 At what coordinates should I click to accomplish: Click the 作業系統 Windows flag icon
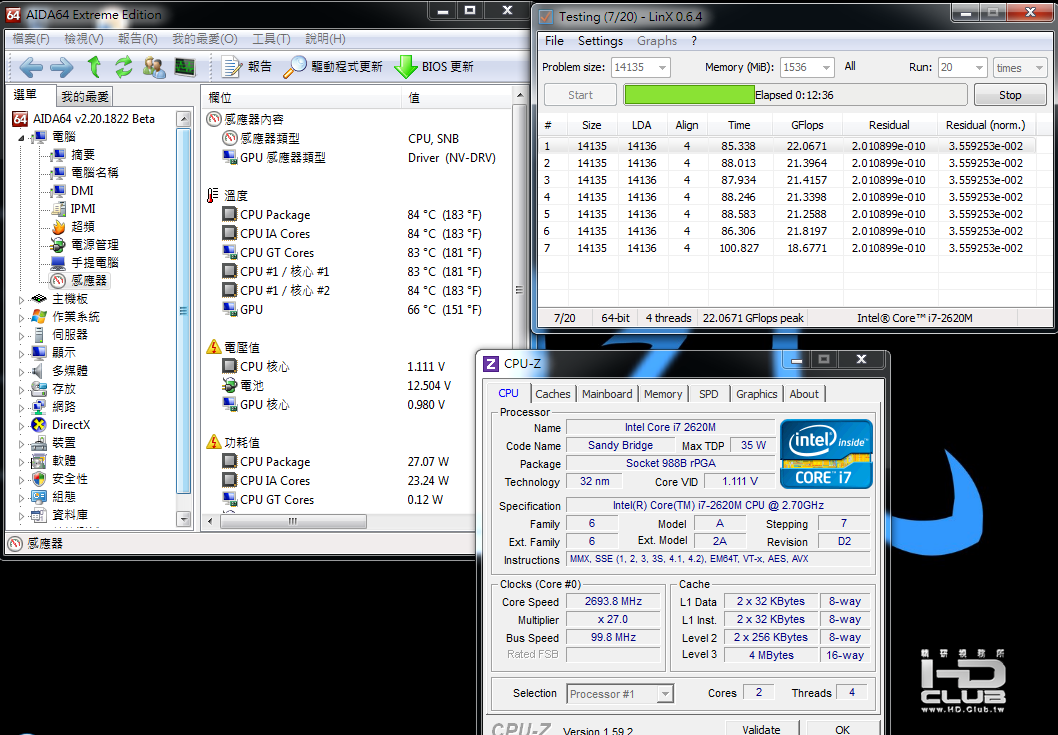pyautogui.click(x=39, y=317)
